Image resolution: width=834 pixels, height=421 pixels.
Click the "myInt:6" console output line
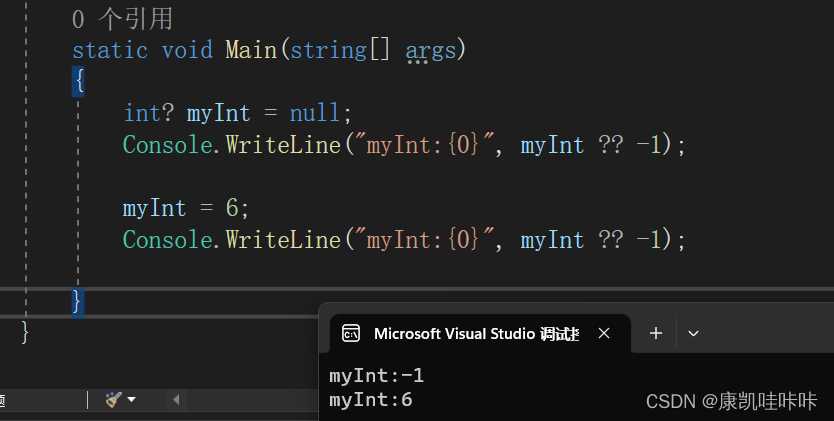point(371,399)
